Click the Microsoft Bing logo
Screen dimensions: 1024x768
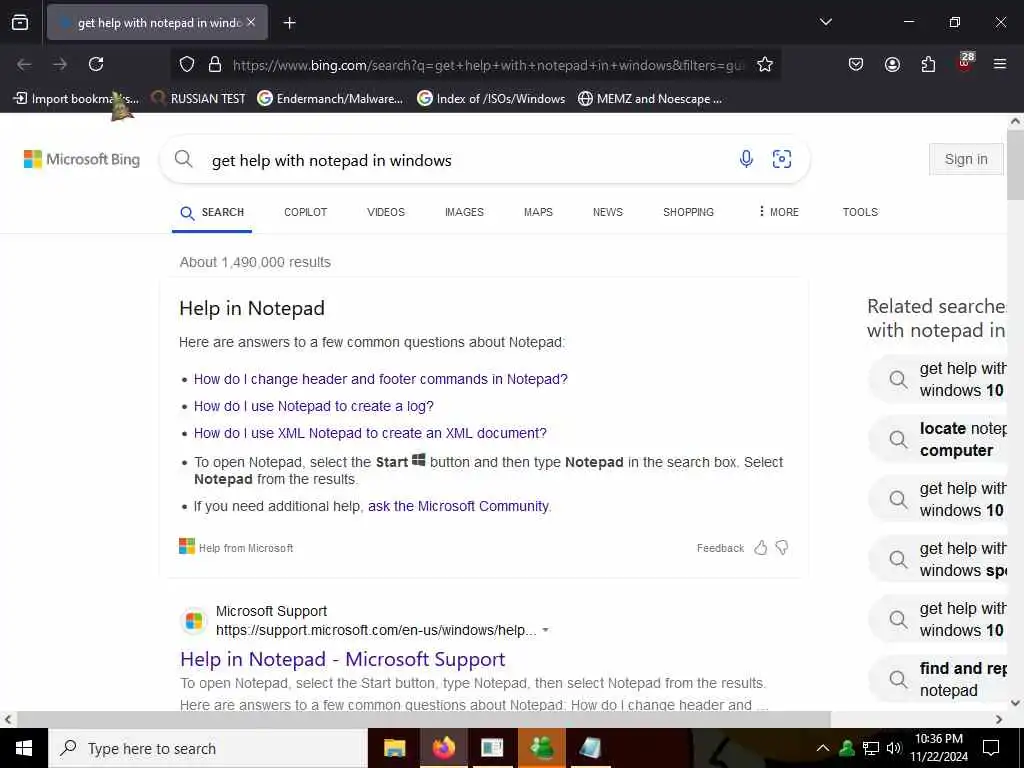point(82,159)
